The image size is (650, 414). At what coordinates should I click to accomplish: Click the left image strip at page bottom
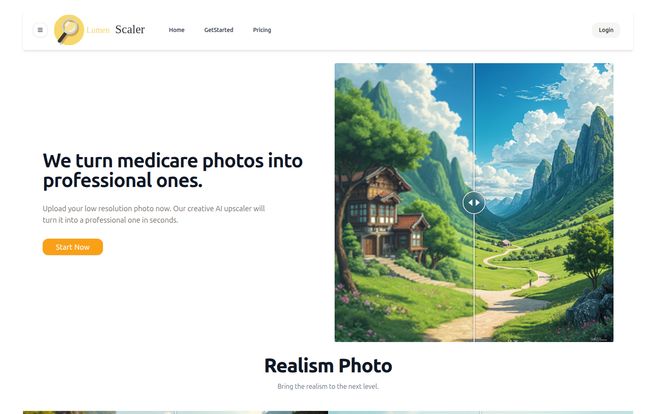coord(175,412)
